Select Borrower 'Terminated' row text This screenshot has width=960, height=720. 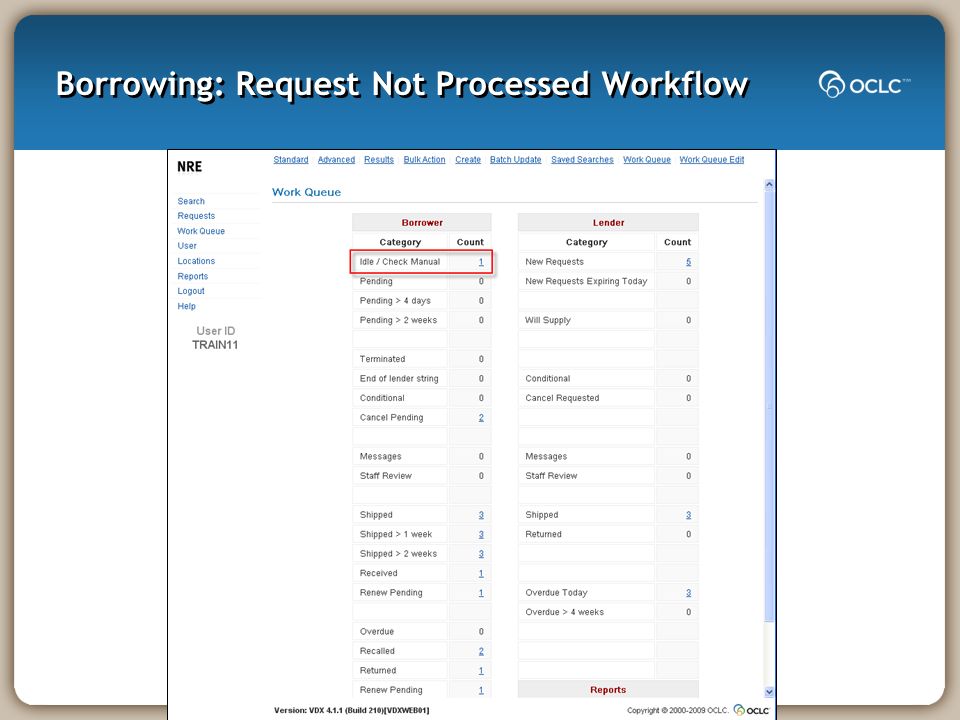(x=383, y=359)
